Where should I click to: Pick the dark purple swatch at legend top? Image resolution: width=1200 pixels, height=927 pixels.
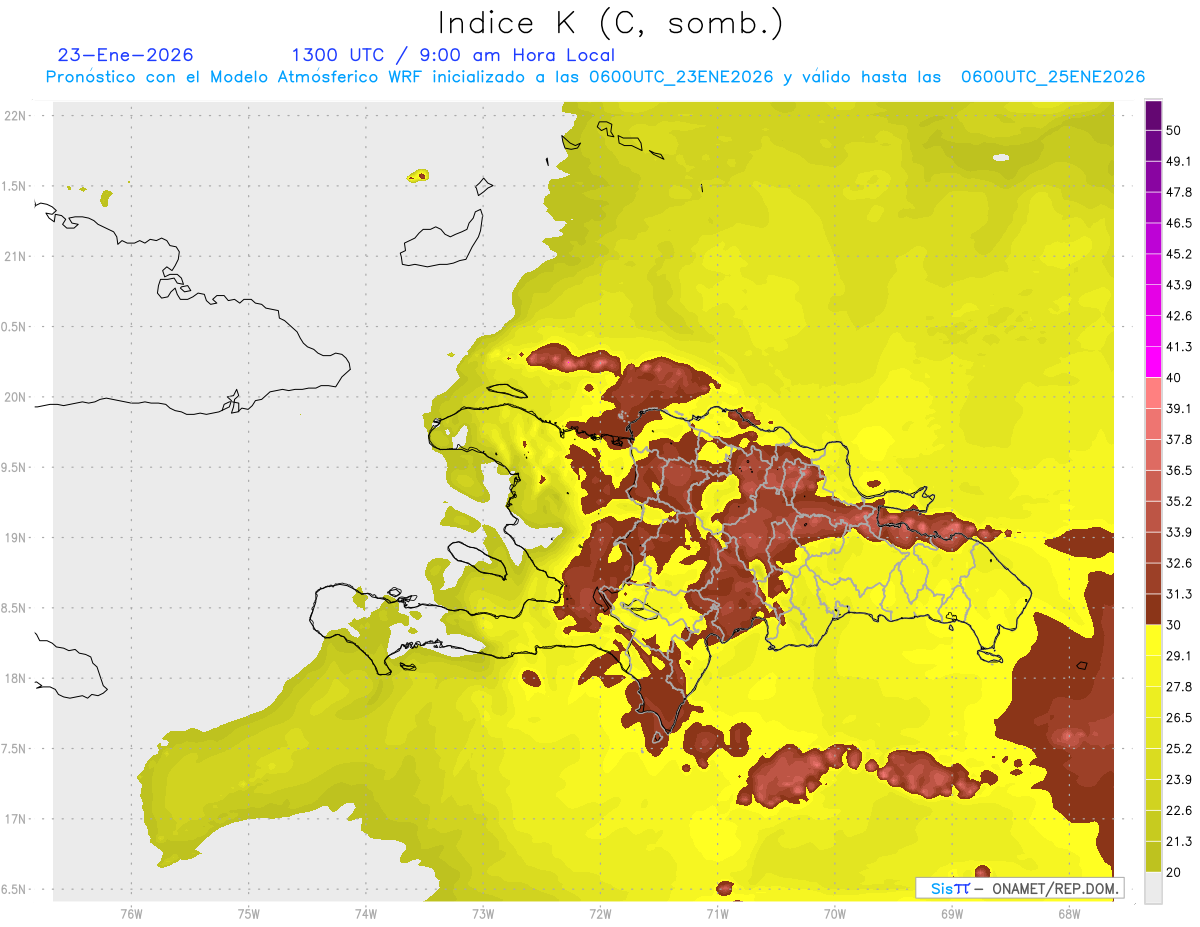(1154, 117)
